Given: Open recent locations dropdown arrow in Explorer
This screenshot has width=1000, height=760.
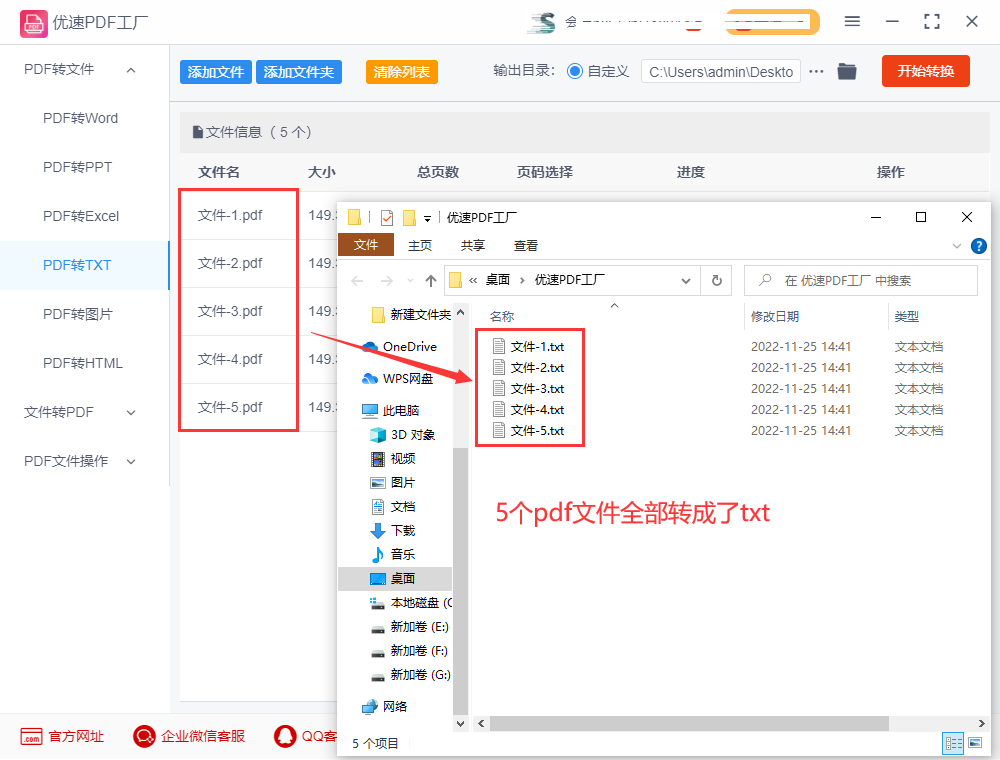Looking at the screenshot, I should point(410,281).
